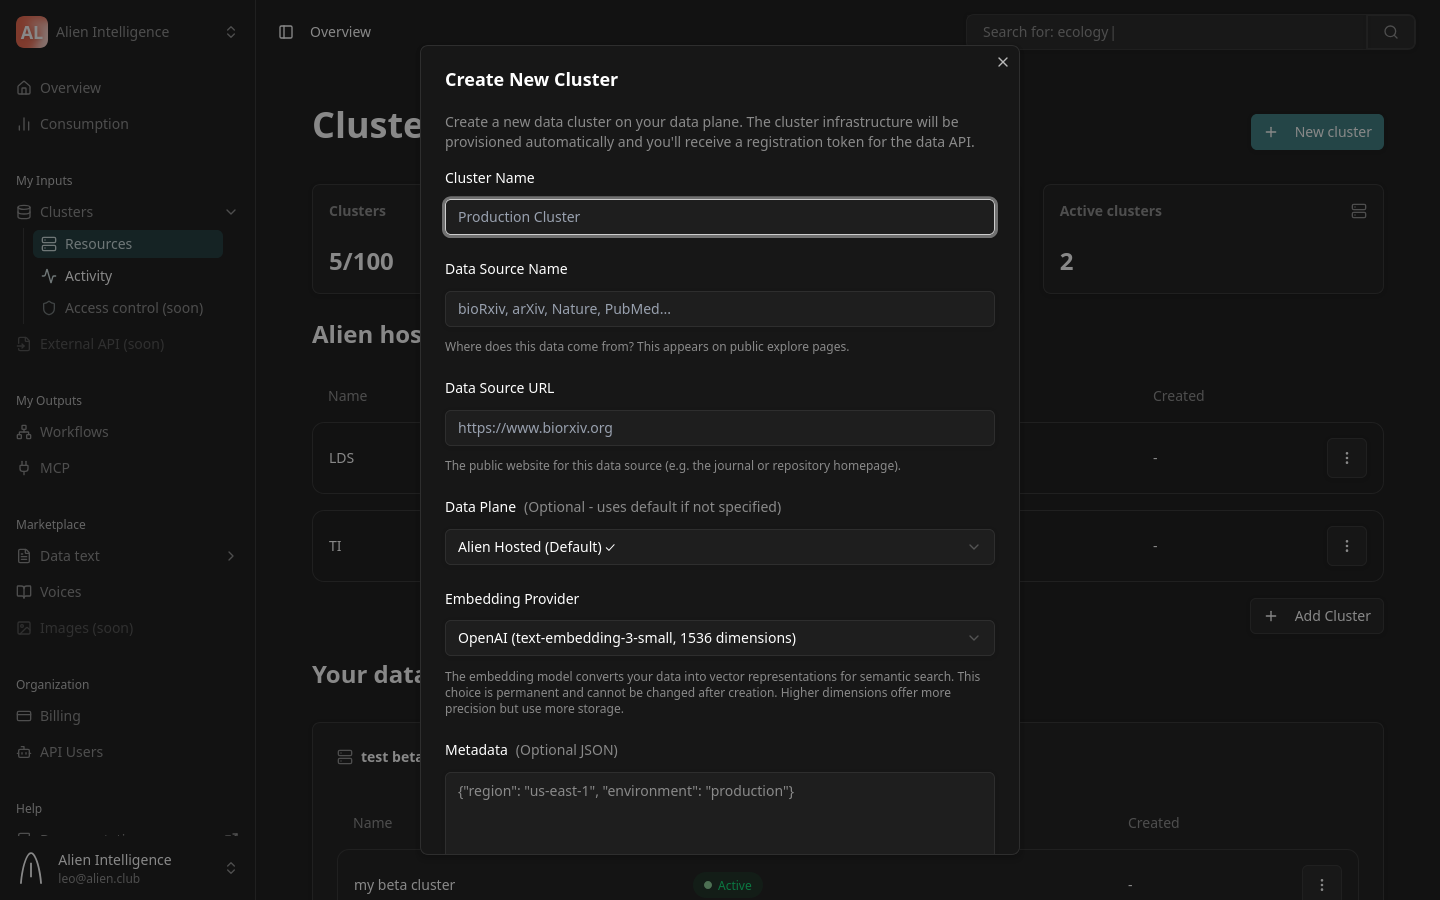
Task: Click the Voices book icon
Action: coord(24,592)
